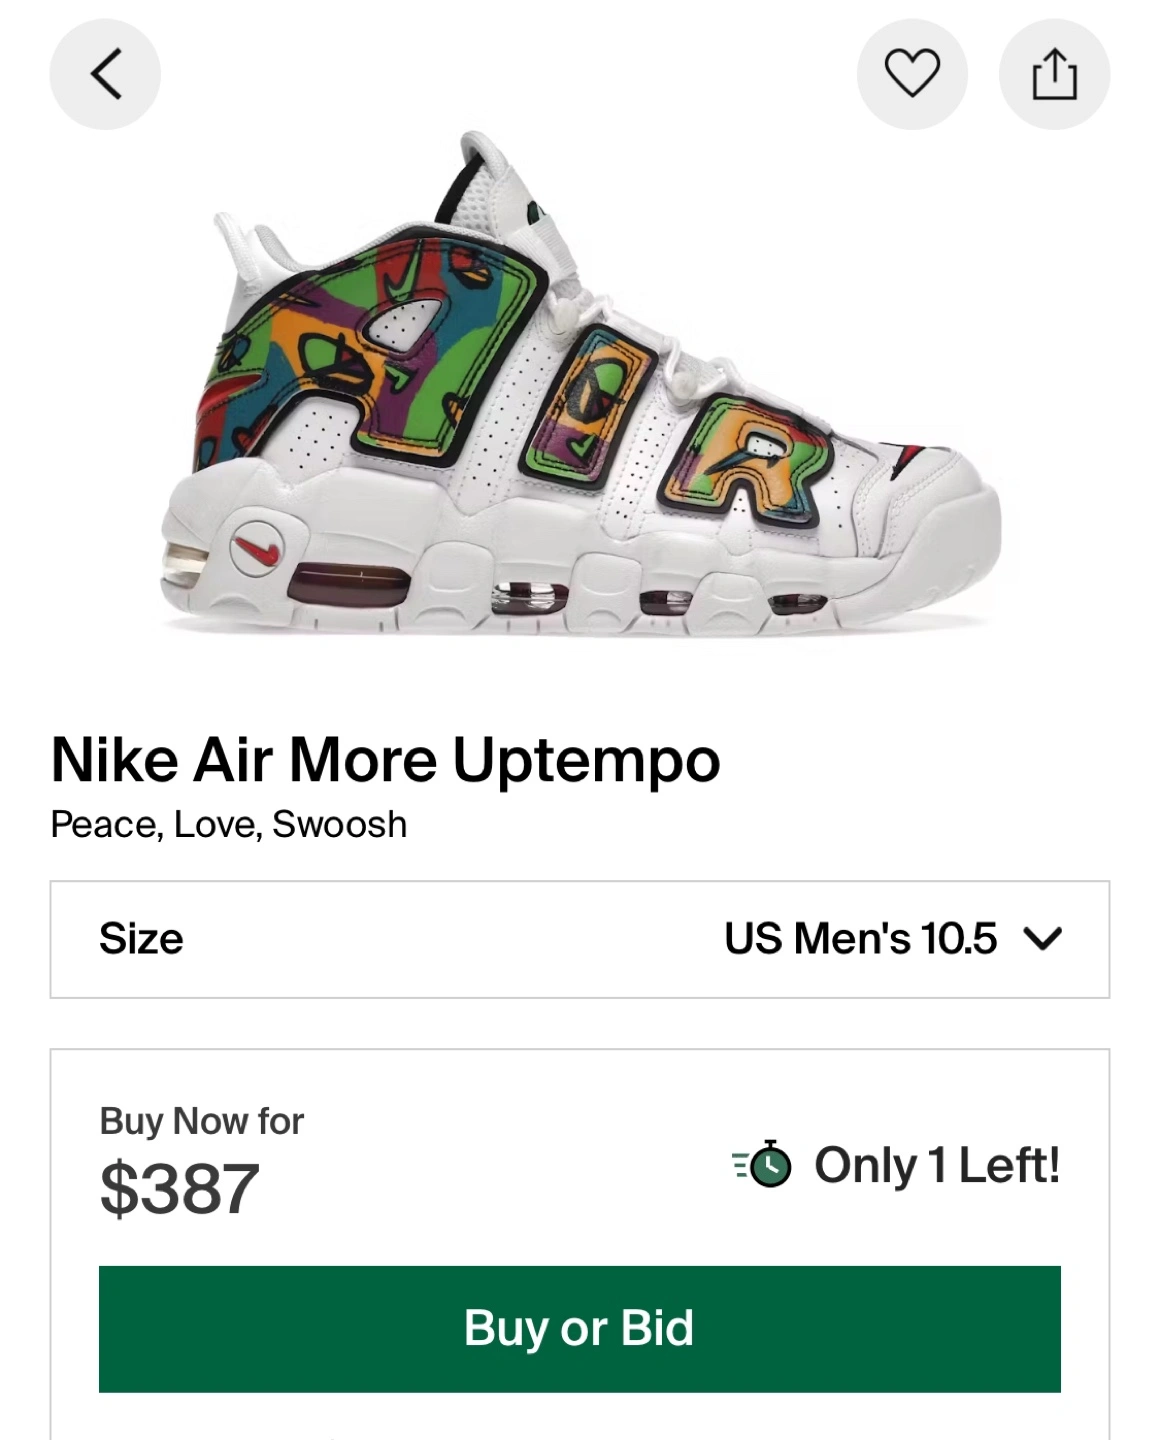
Task: Click the Nike Air More Uptempo title
Action: pyautogui.click(x=385, y=760)
